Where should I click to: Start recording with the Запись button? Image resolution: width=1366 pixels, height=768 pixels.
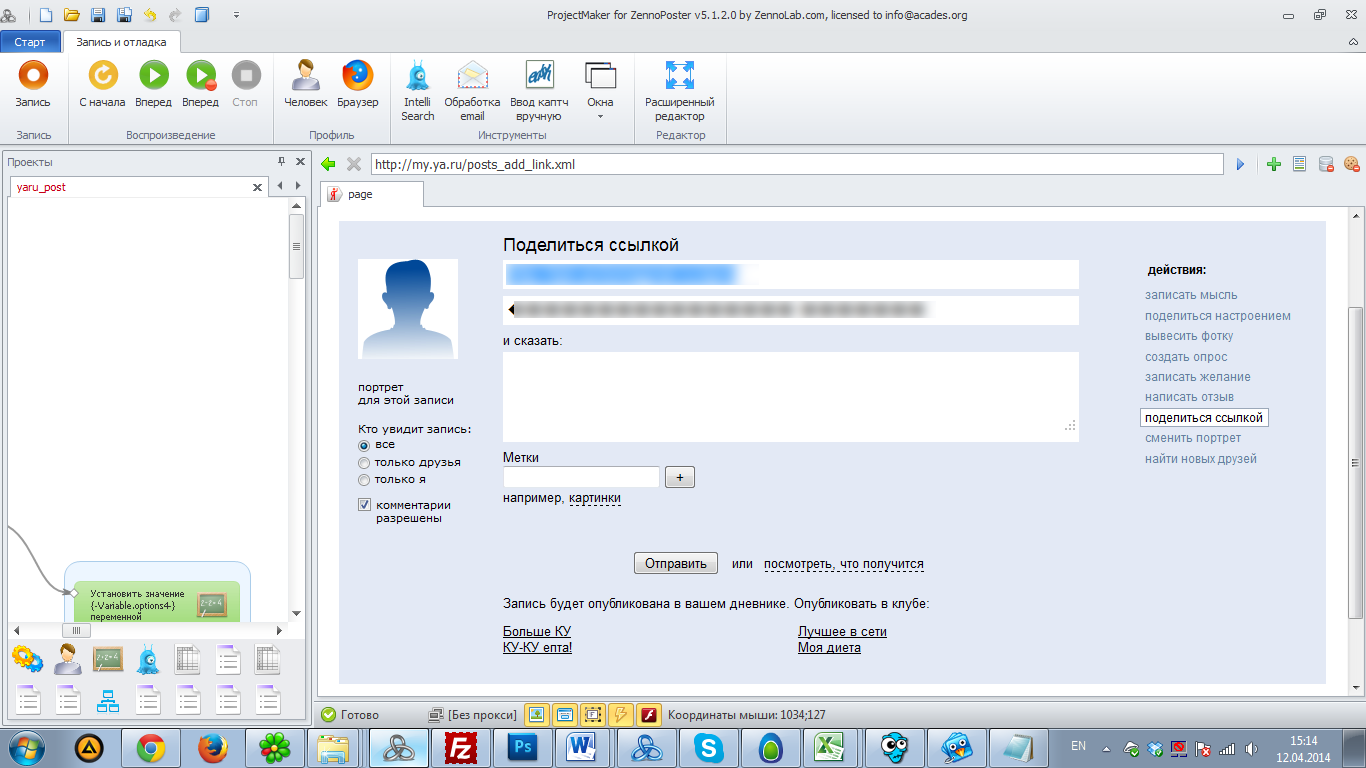point(33,85)
